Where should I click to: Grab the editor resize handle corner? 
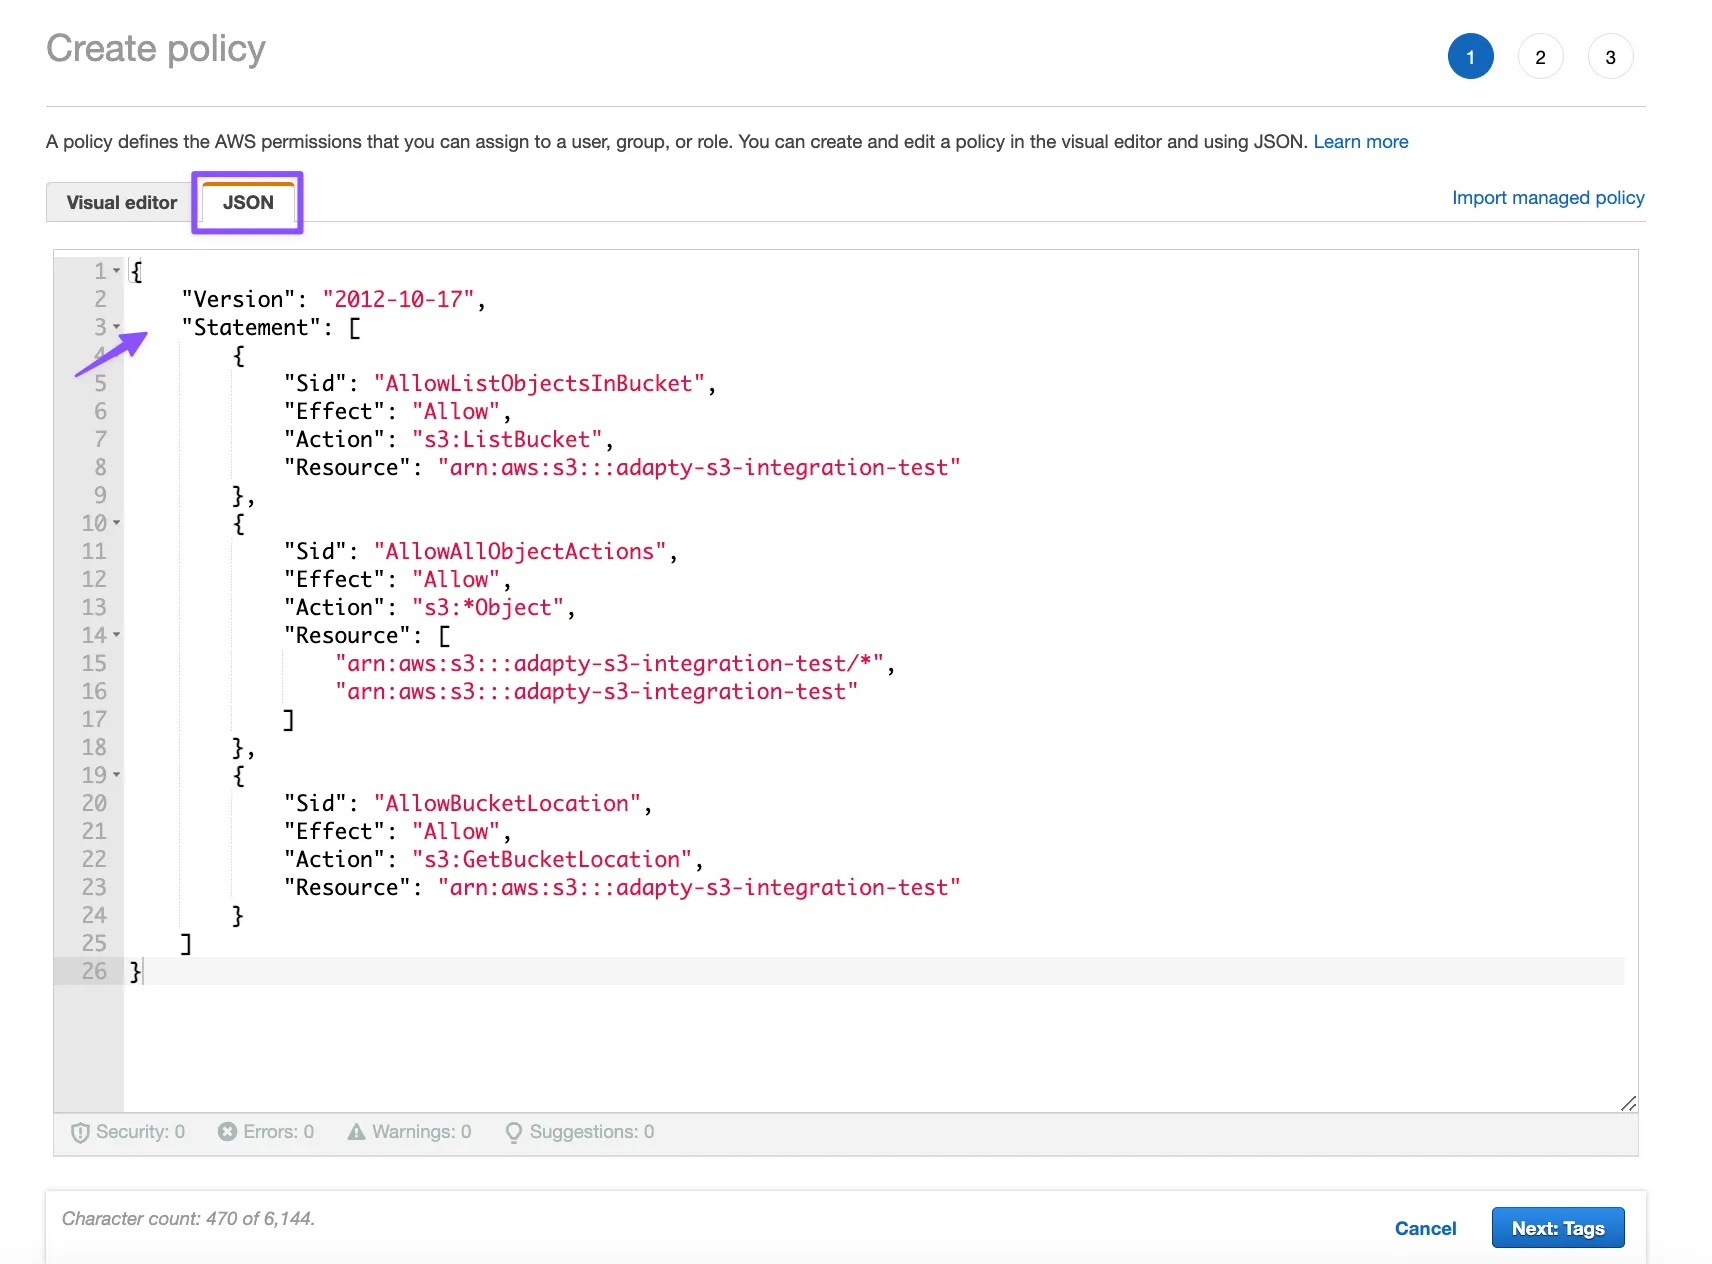[1628, 1103]
